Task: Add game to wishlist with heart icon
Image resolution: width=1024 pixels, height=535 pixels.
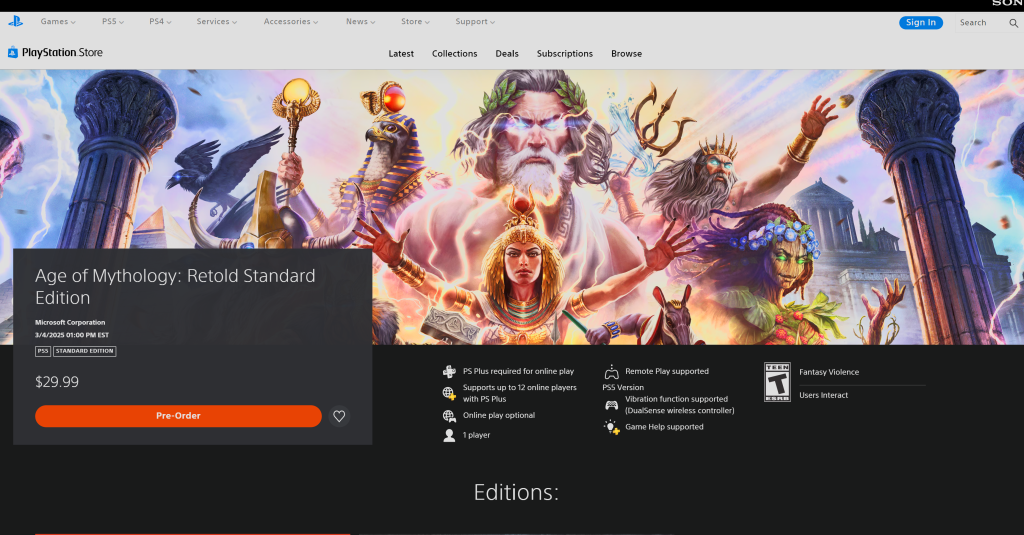Action: click(x=339, y=416)
